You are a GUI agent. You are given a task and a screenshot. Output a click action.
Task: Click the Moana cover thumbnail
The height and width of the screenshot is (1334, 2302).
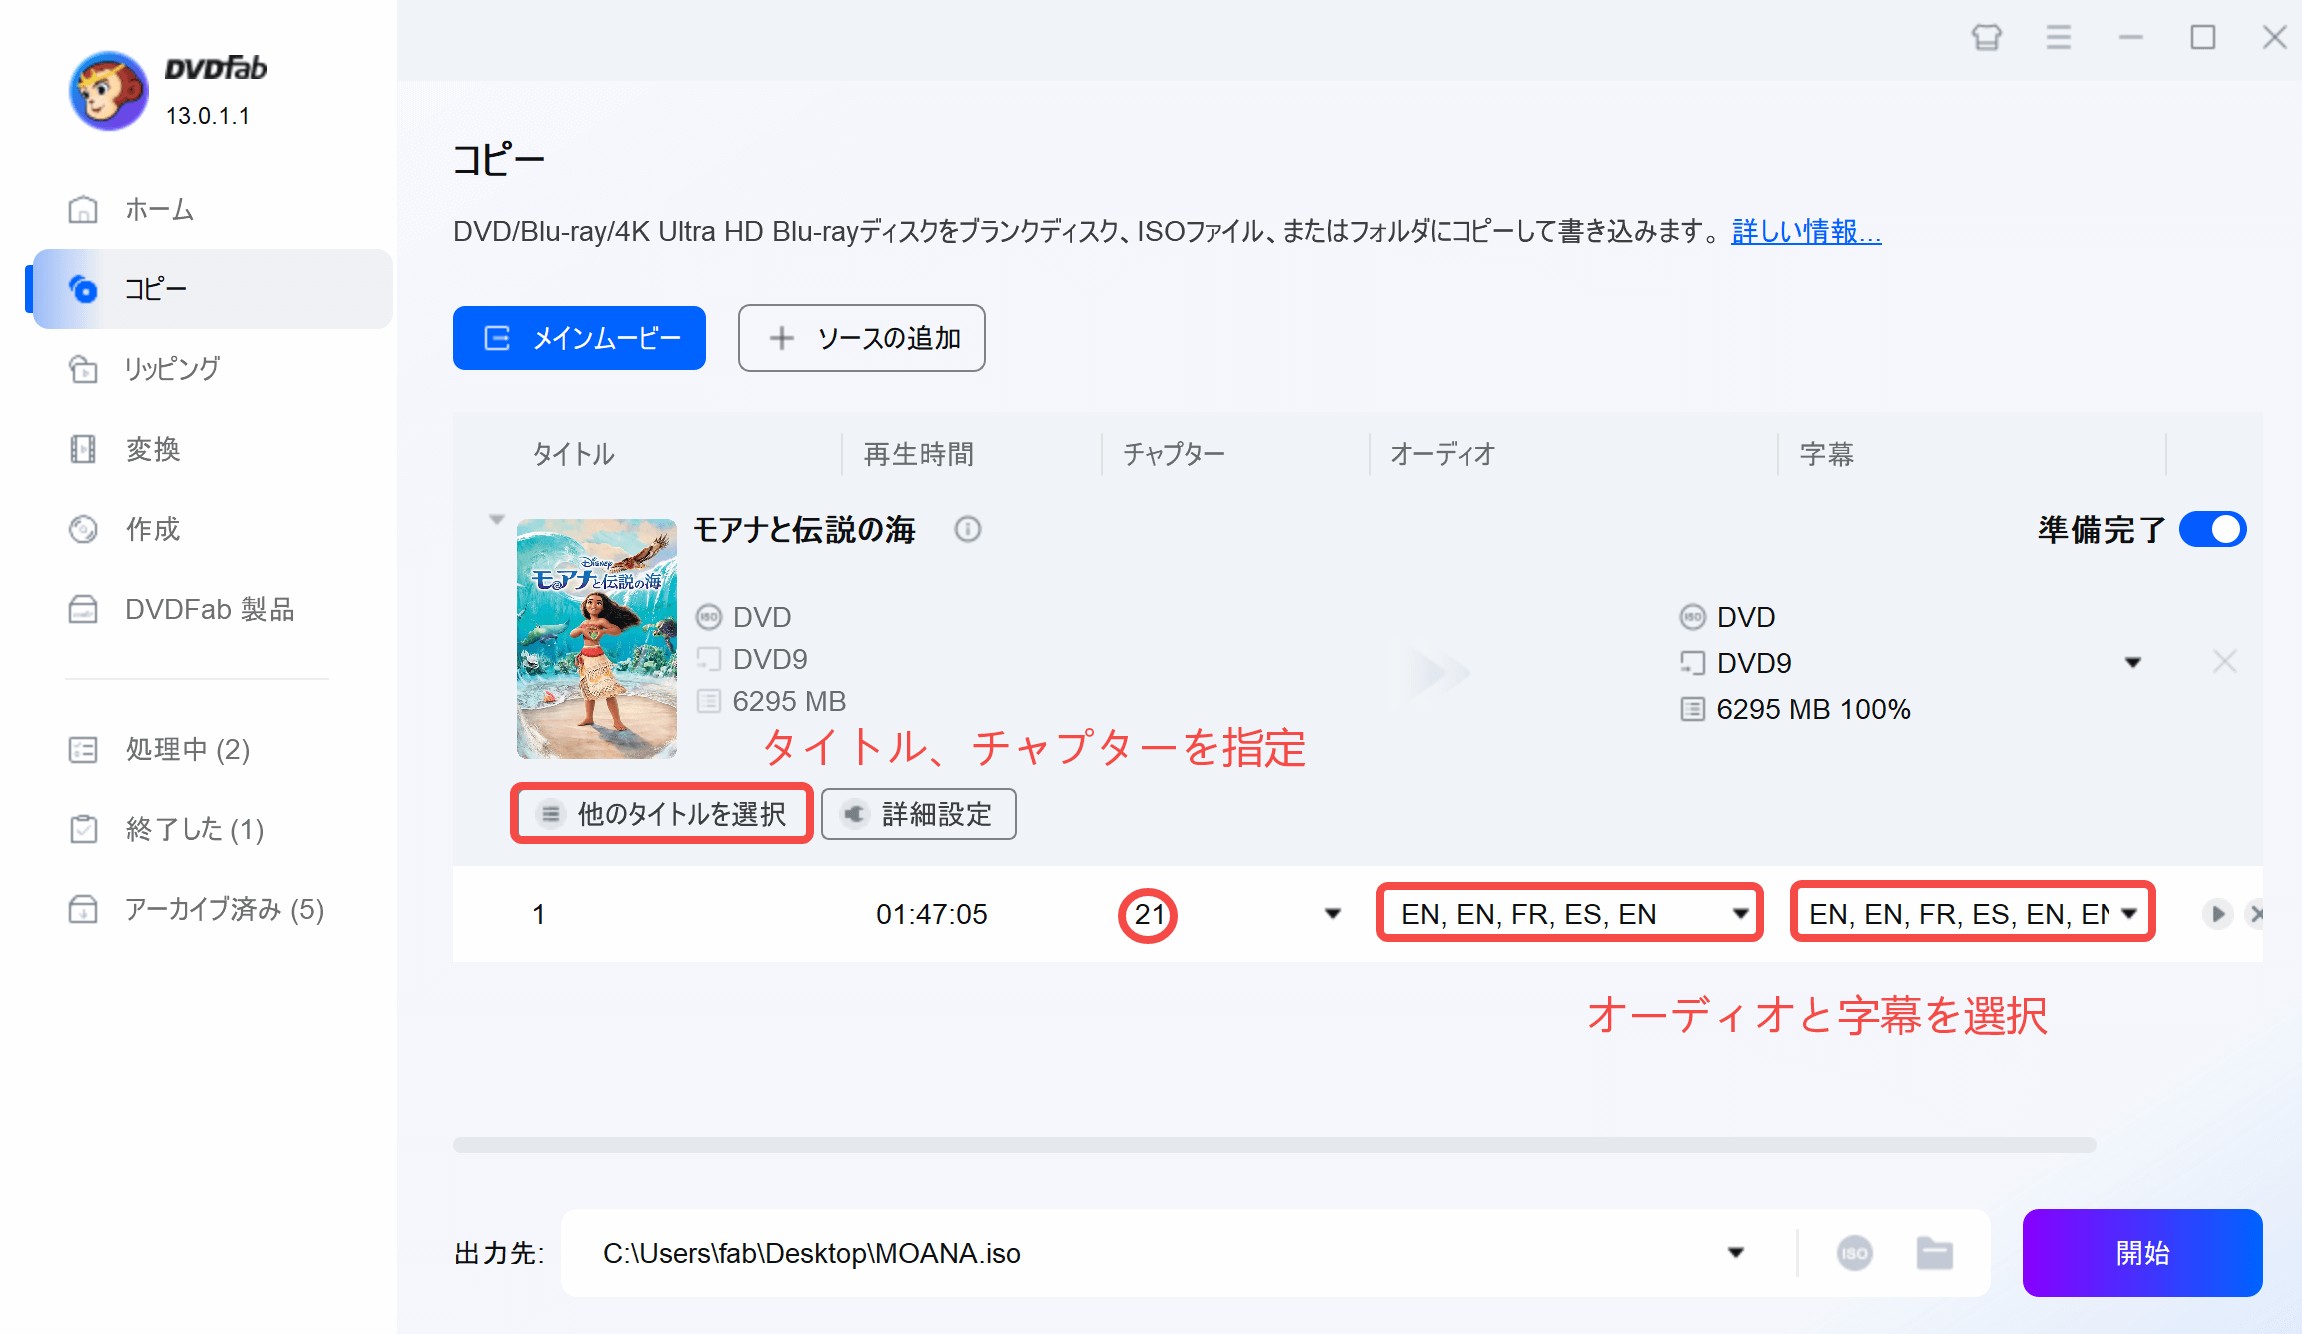coord(597,639)
